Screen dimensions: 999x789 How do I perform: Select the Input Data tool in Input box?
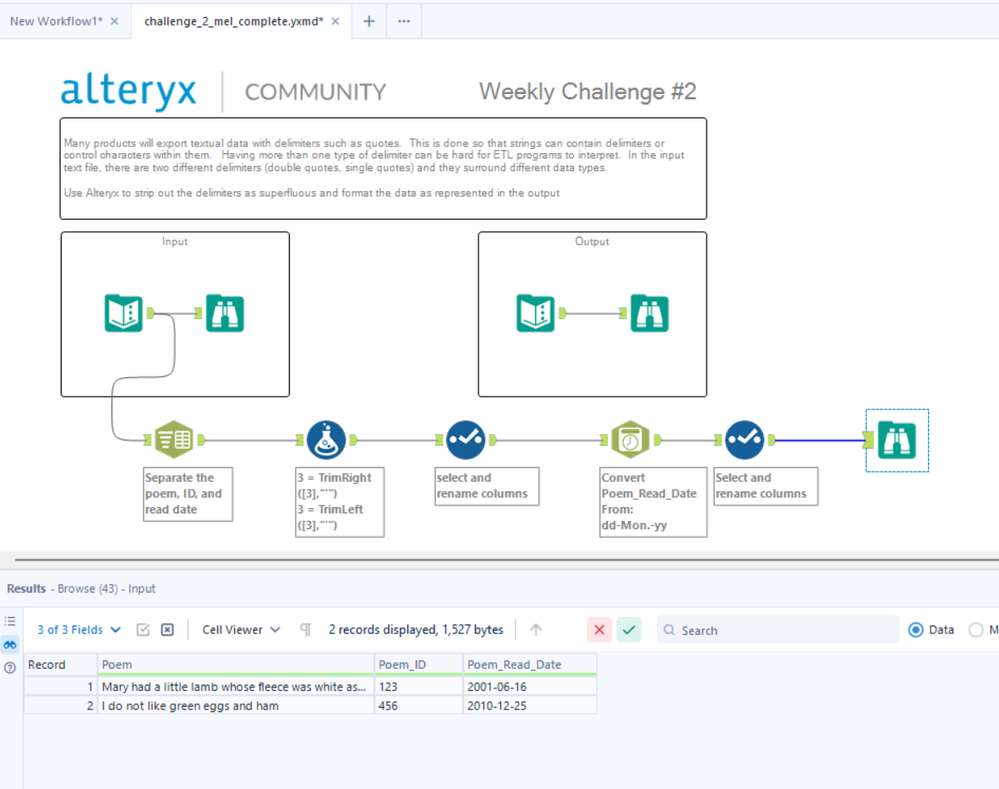point(124,313)
